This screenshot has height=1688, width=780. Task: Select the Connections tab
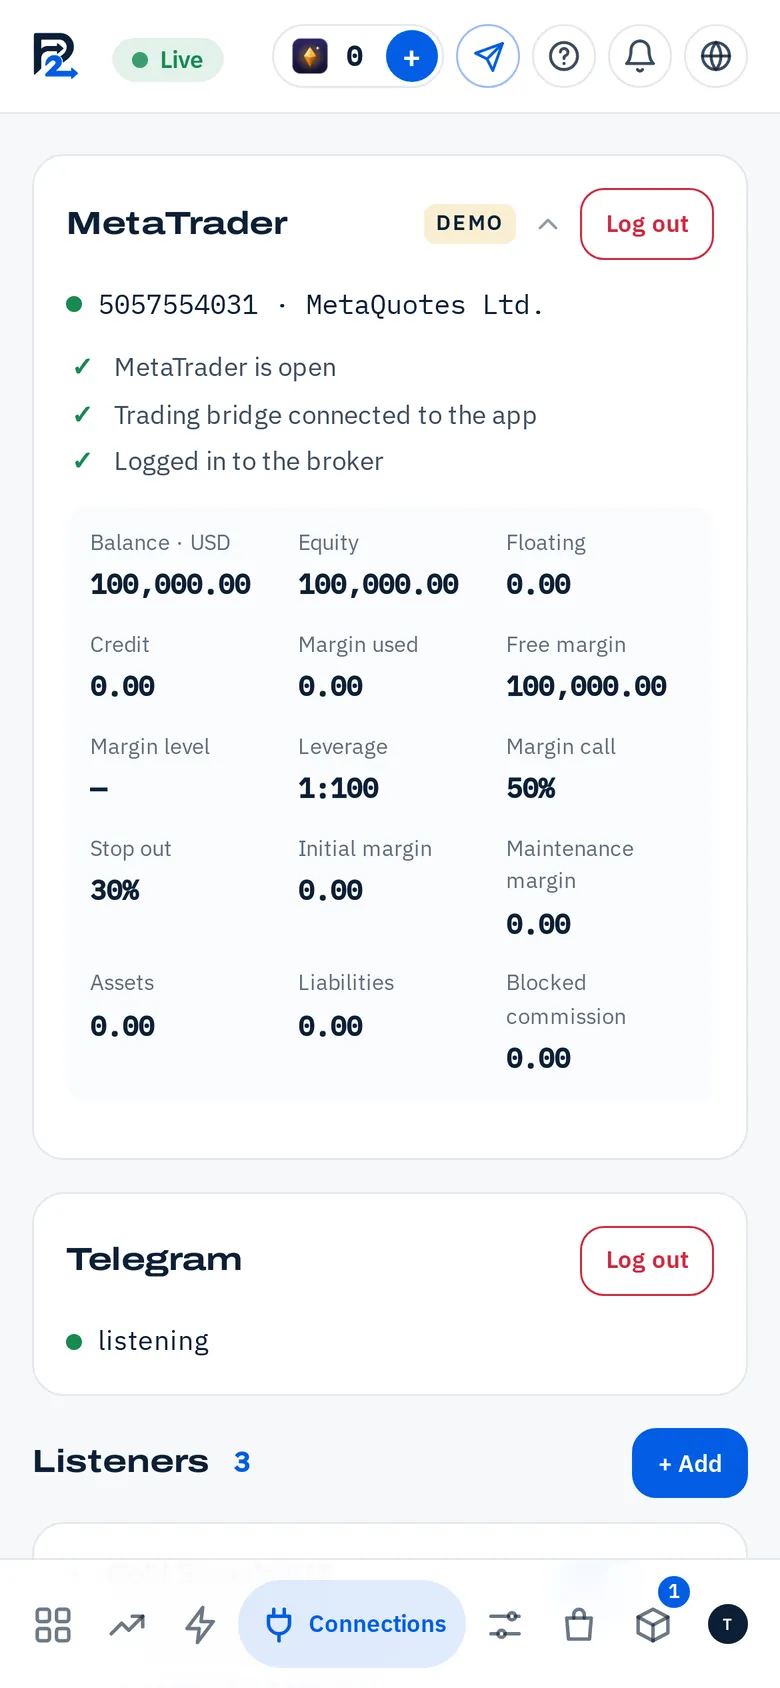[x=352, y=1624]
